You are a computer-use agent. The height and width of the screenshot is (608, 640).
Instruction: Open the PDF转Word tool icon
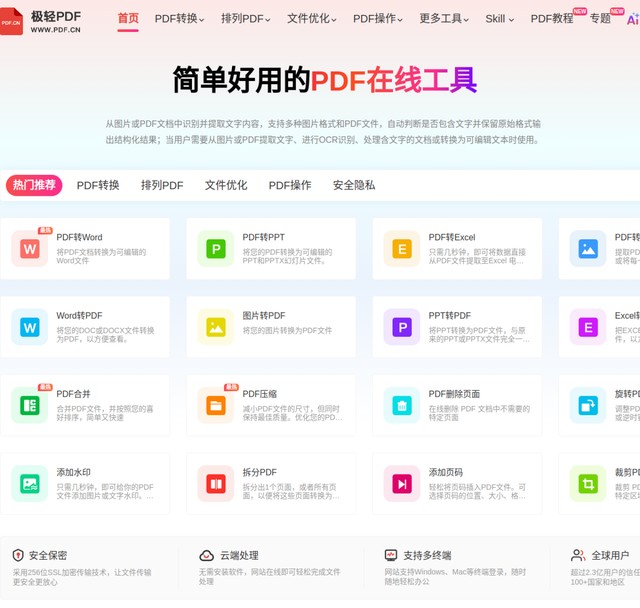(x=30, y=249)
